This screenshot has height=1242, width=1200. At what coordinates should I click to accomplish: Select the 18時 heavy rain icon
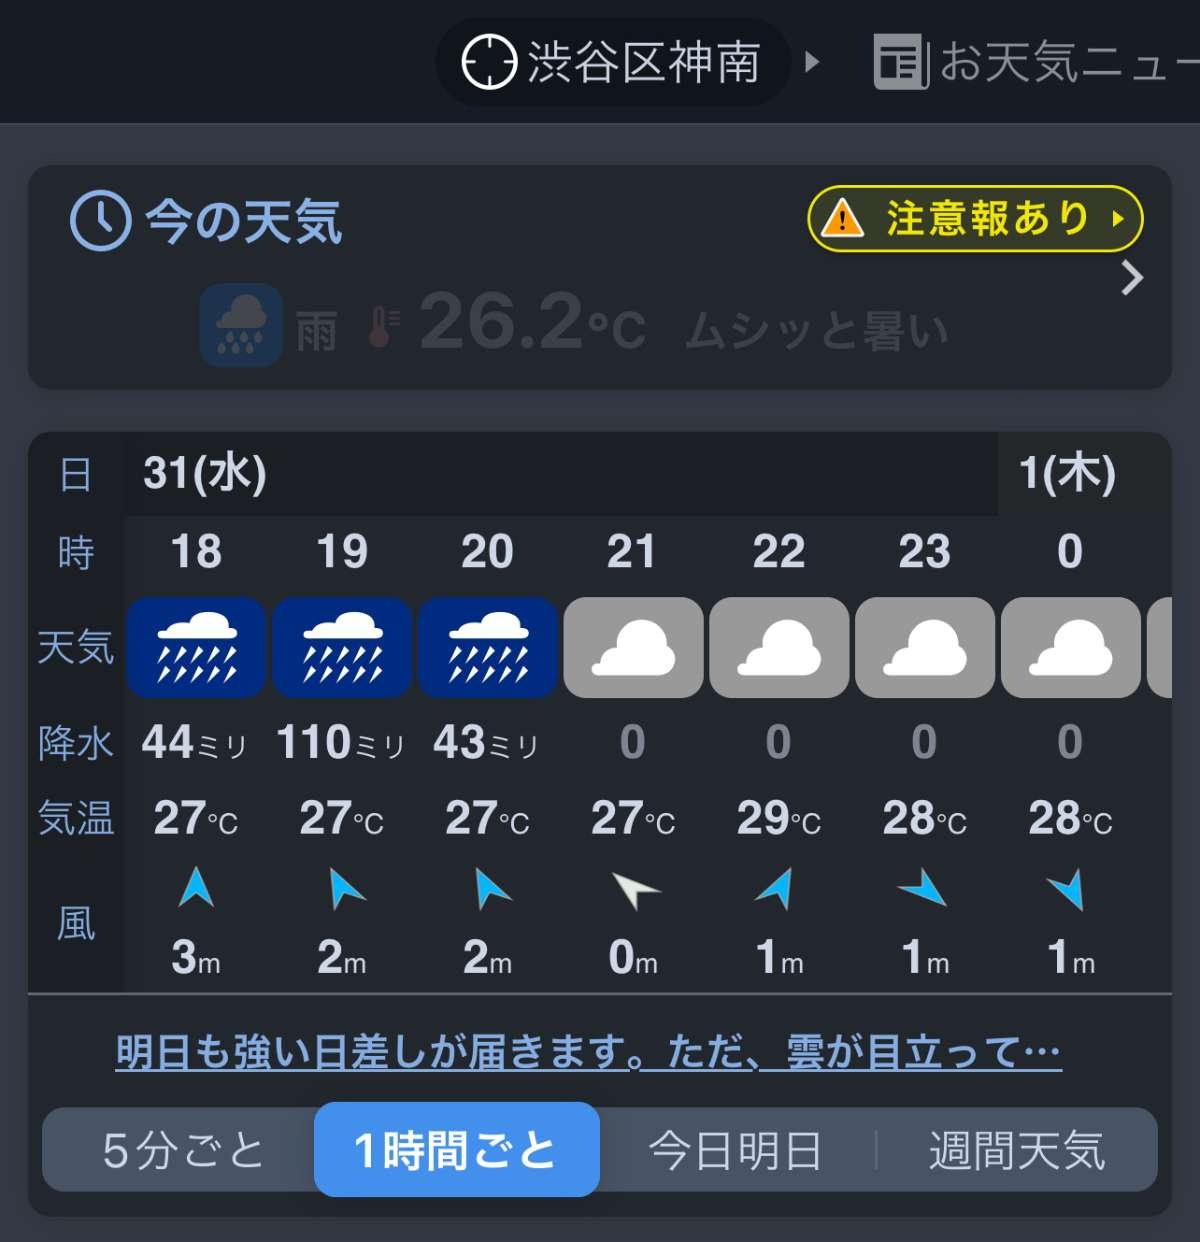click(196, 647)
